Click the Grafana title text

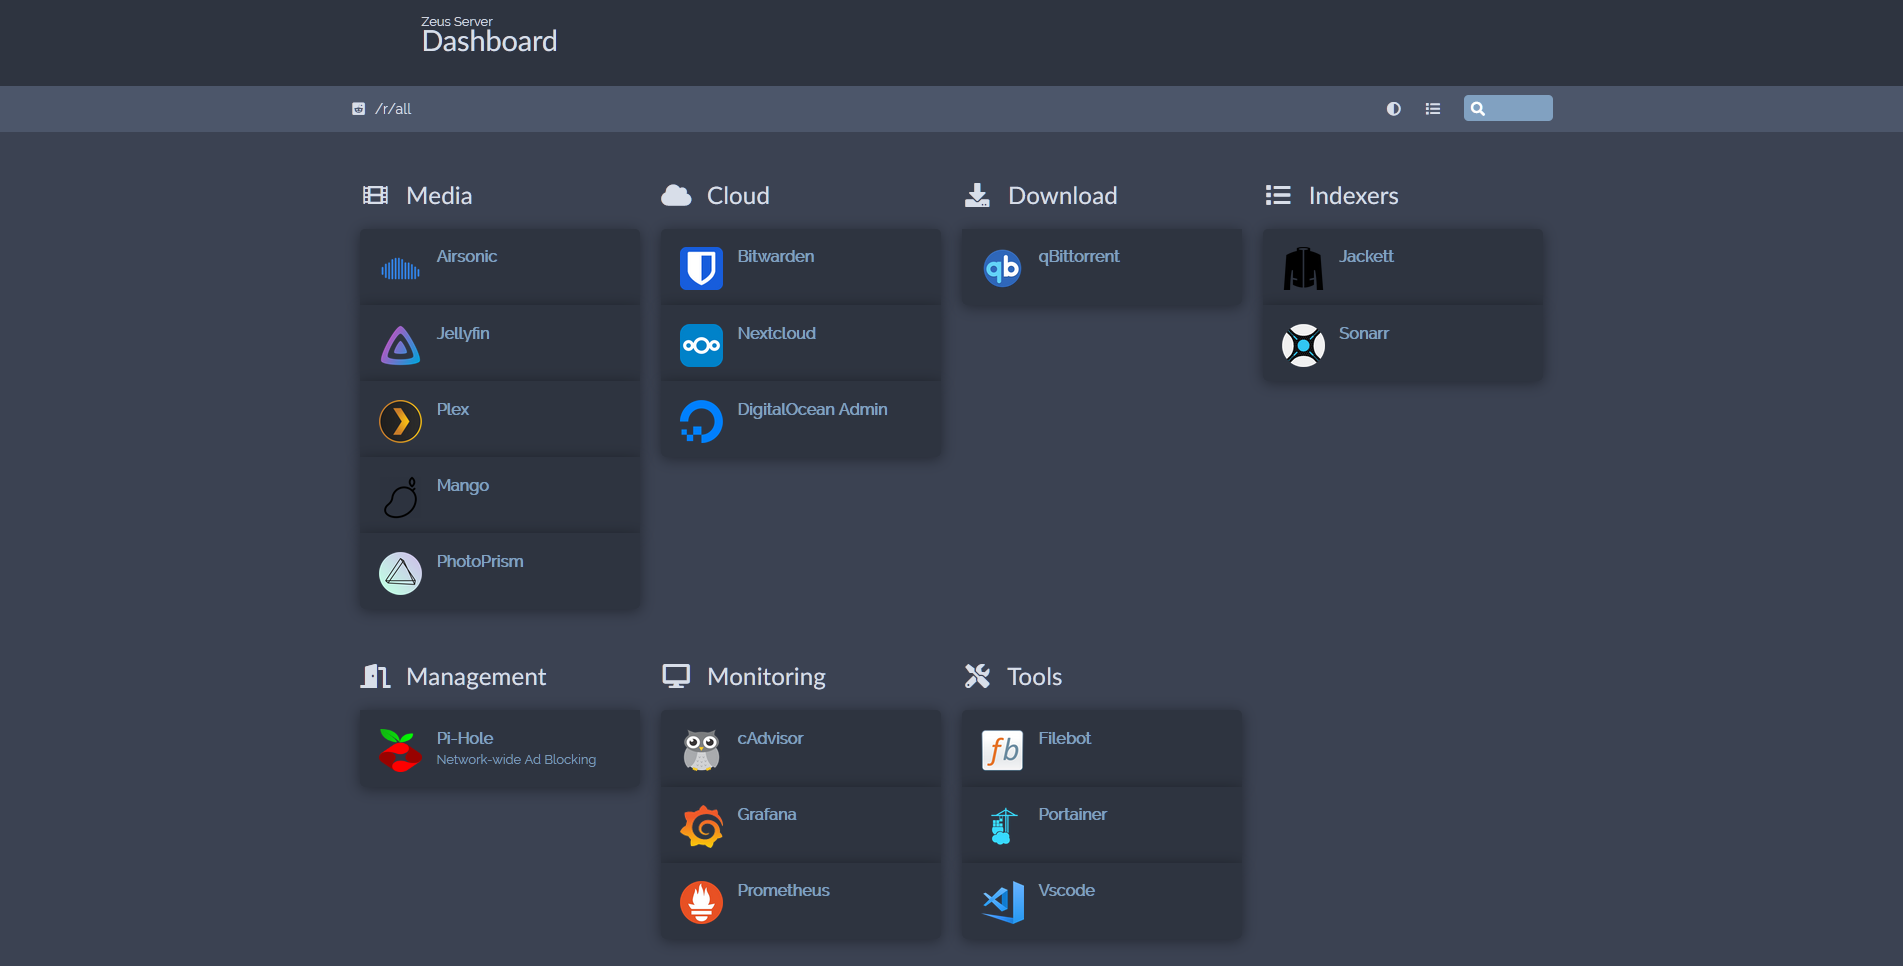[x=767, y=814]
